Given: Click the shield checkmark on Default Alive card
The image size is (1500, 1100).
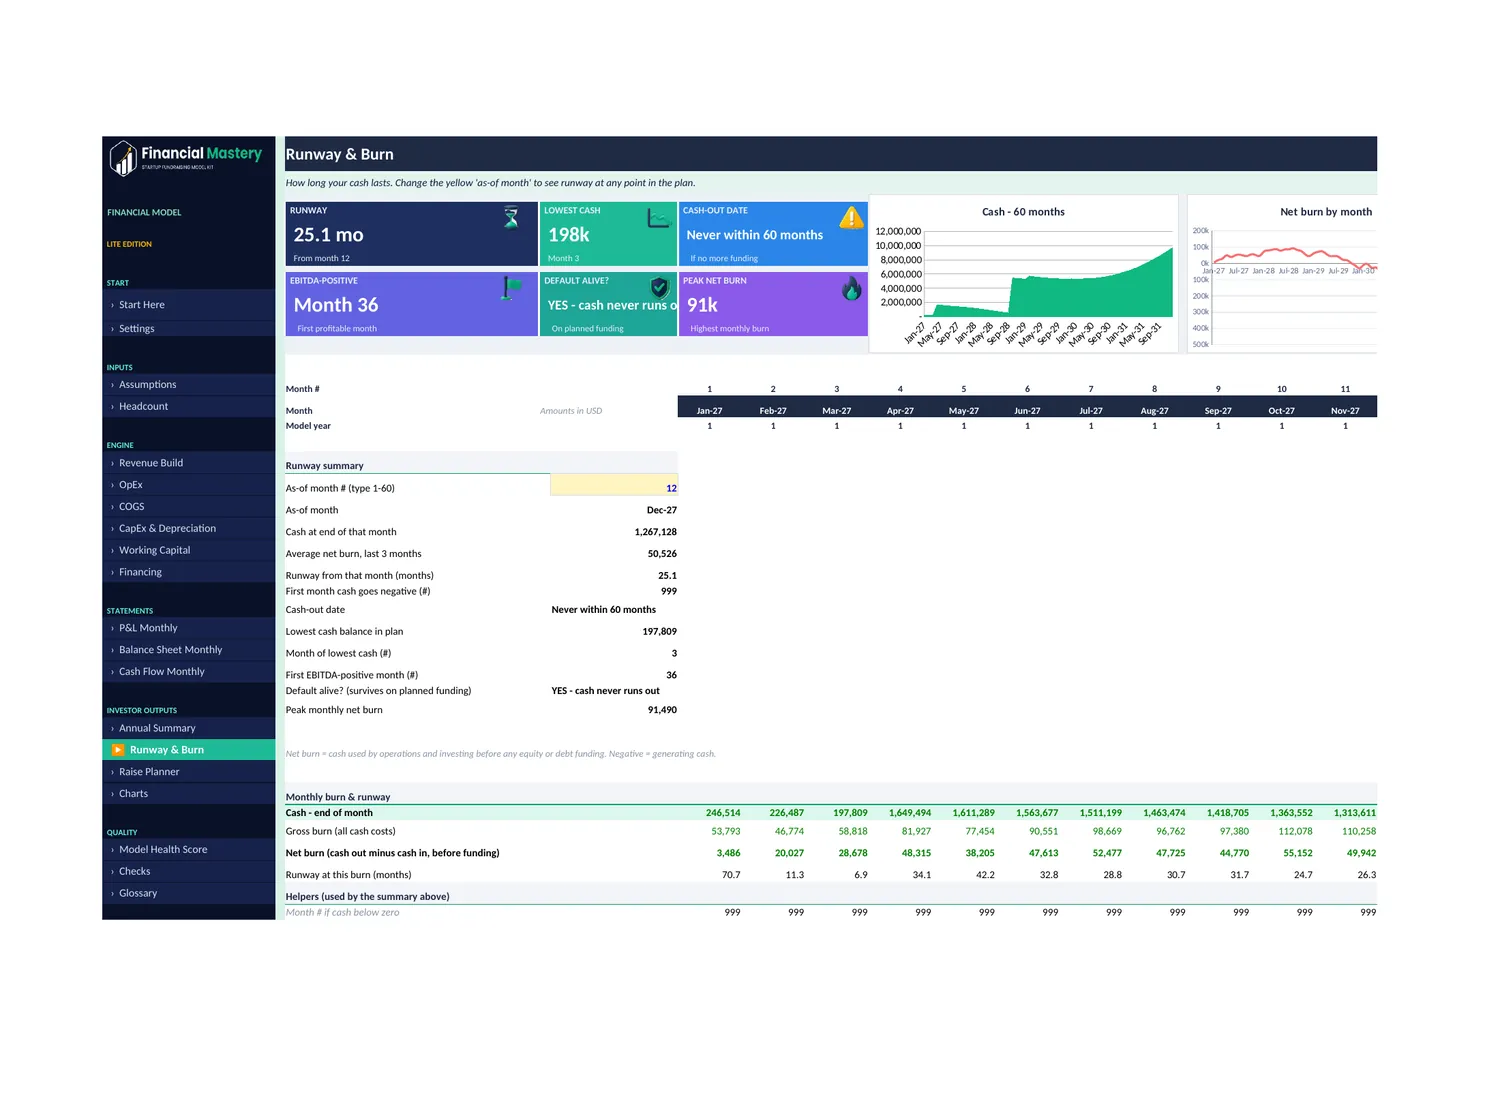Looking at the screenshot, I should coord(659,288).
